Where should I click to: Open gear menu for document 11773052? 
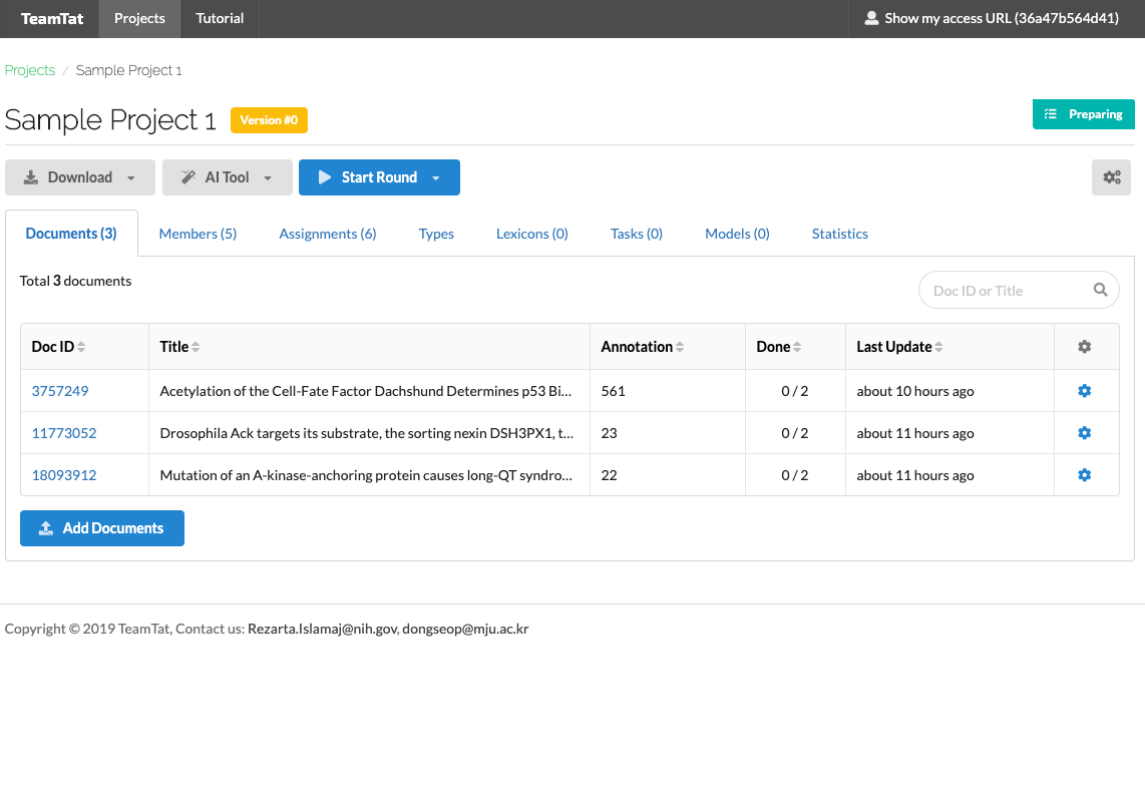(1084, 433)
